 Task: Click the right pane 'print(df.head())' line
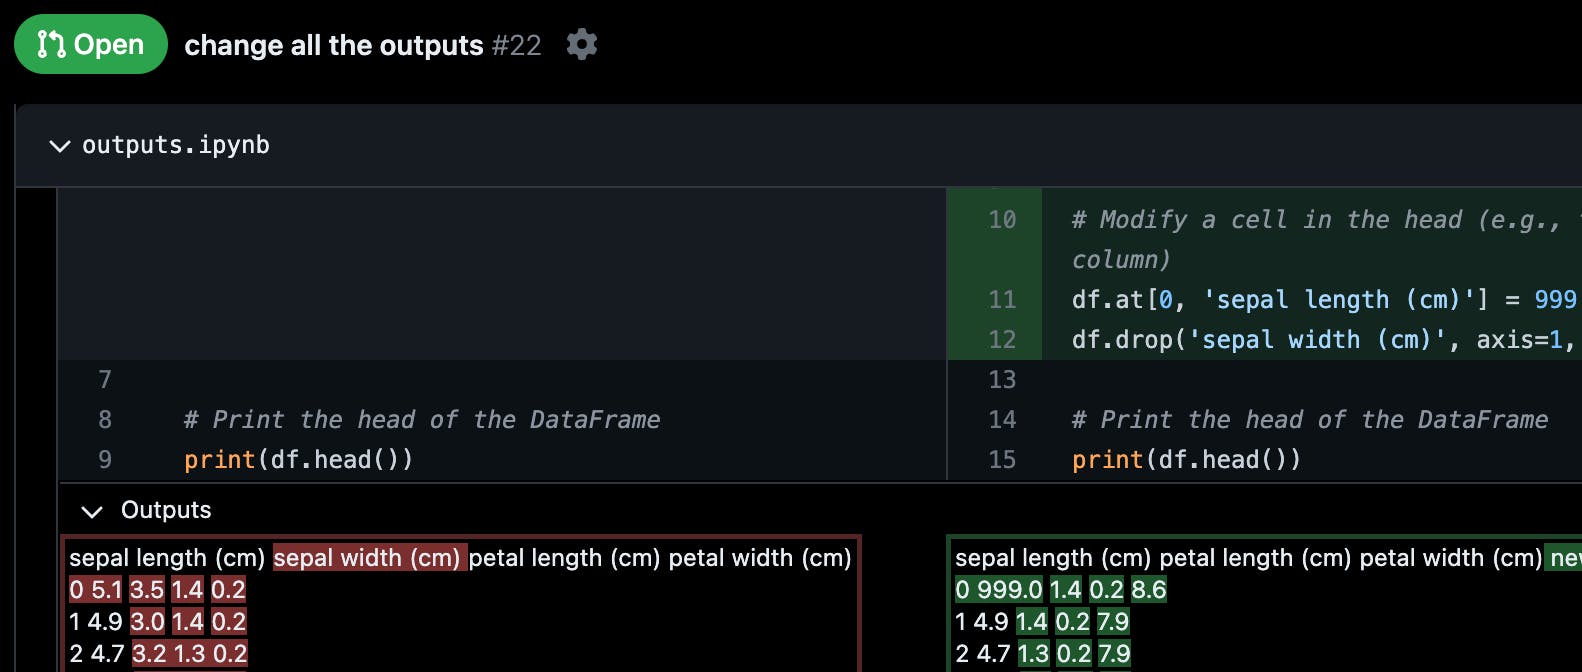pyautogui.click(x=1186, y=460)
